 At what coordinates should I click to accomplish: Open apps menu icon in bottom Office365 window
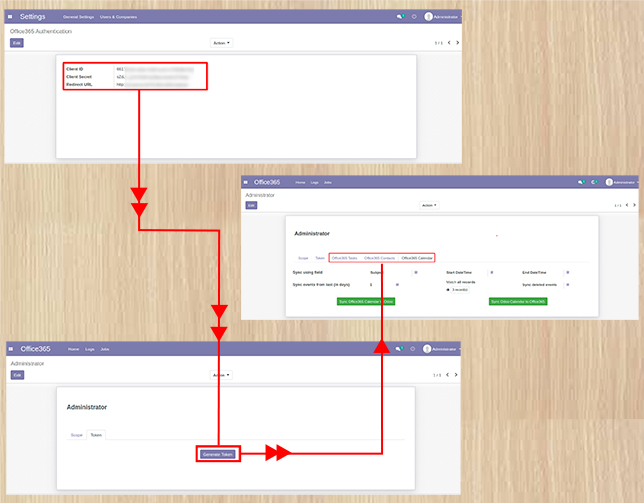tap(11, 349)
